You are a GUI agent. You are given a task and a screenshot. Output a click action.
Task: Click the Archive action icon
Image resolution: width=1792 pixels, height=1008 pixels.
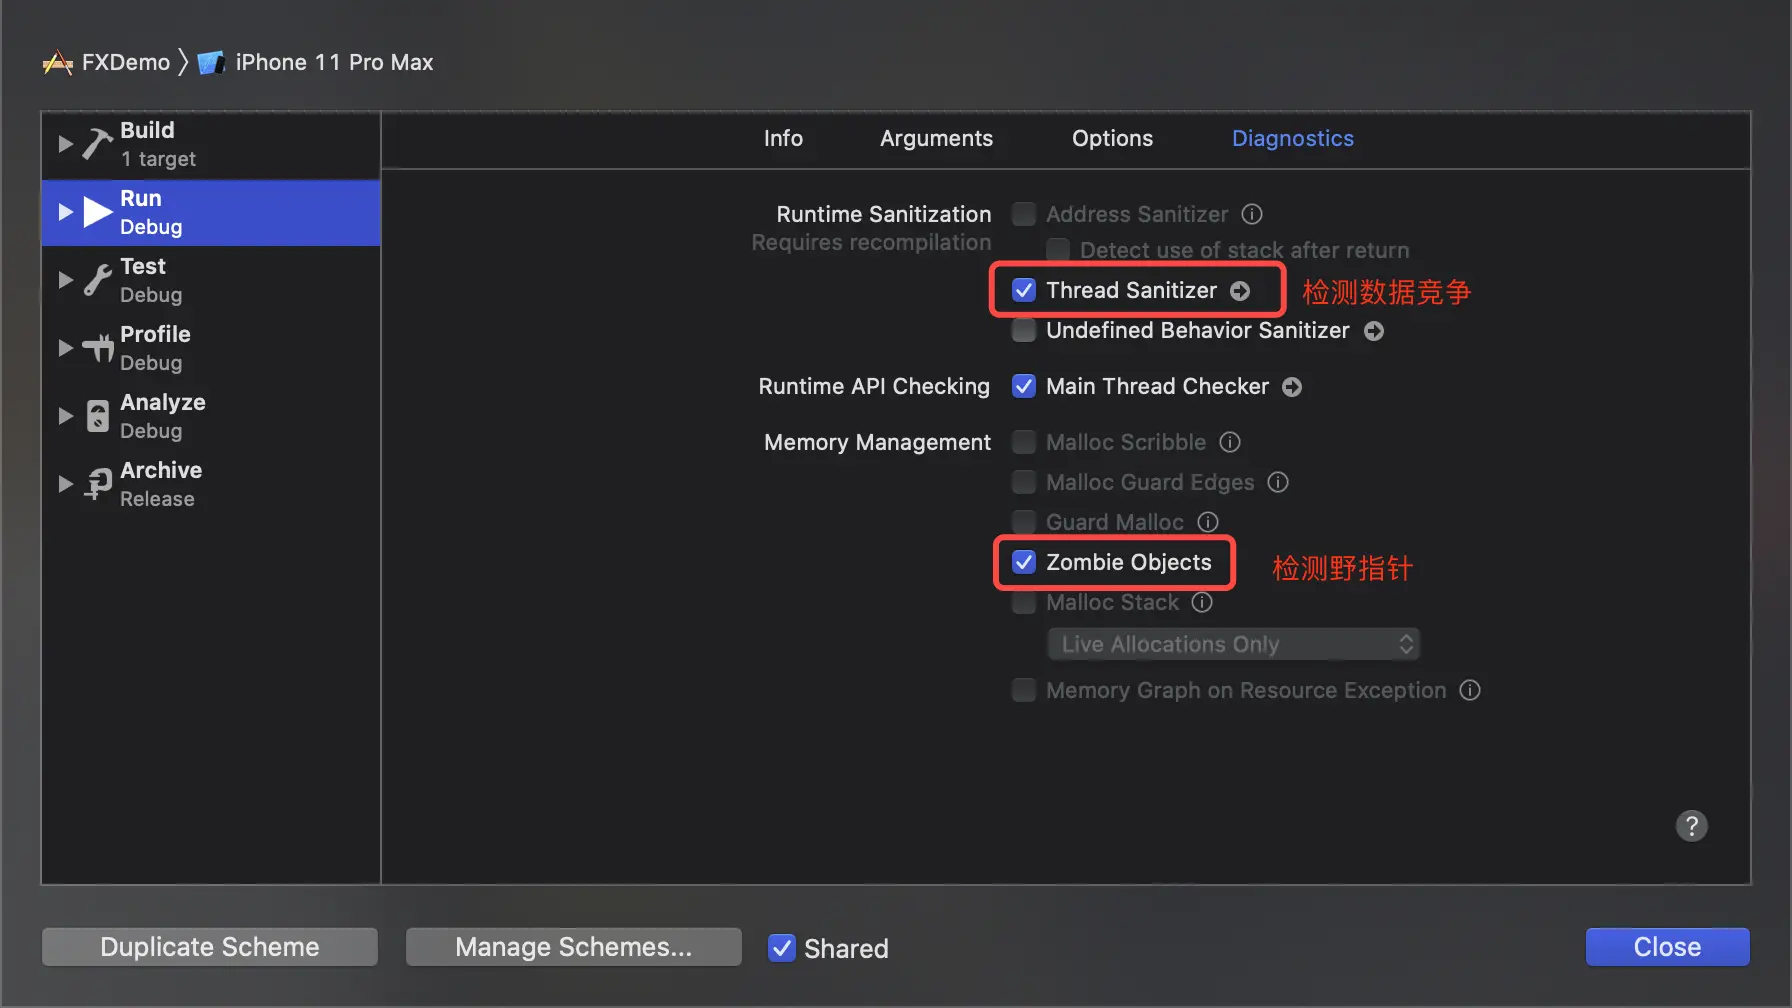click(97, 484)
